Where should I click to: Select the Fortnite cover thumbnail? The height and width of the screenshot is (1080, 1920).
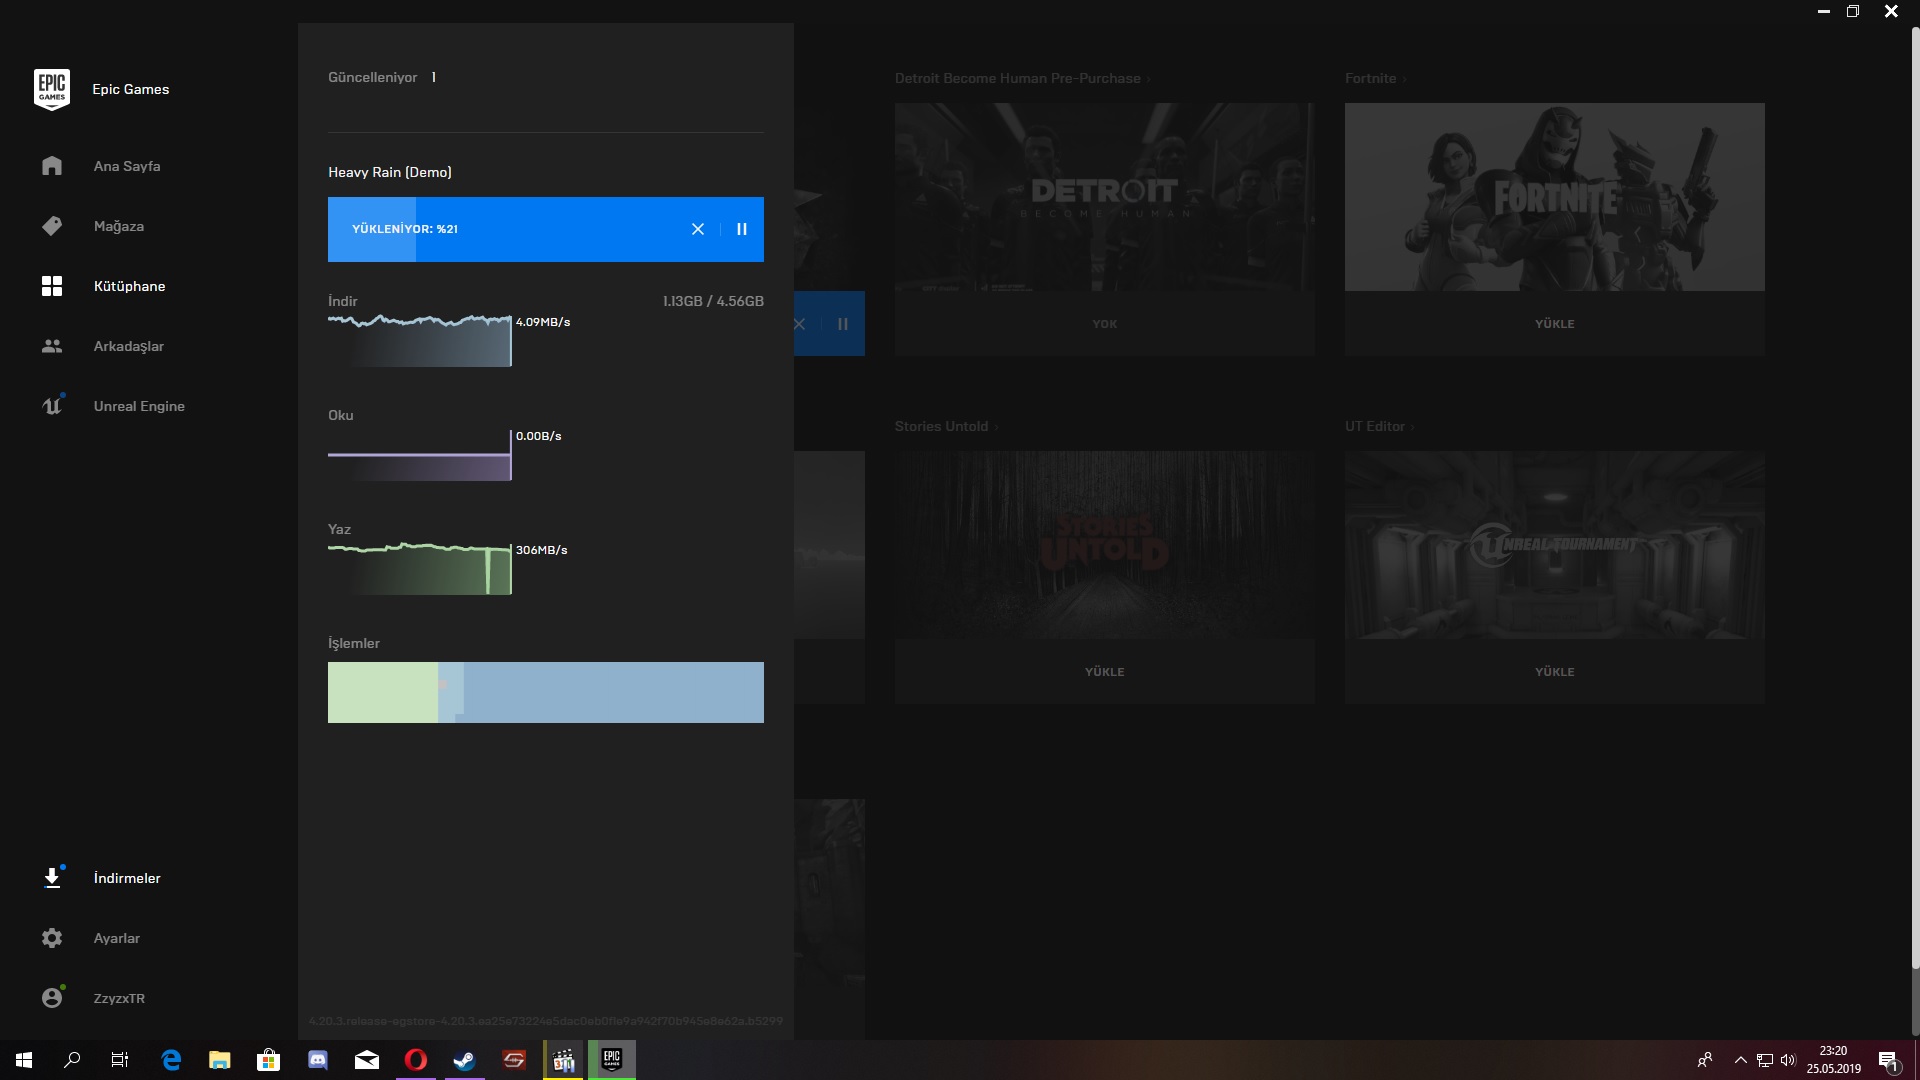tap(1555, 197)
